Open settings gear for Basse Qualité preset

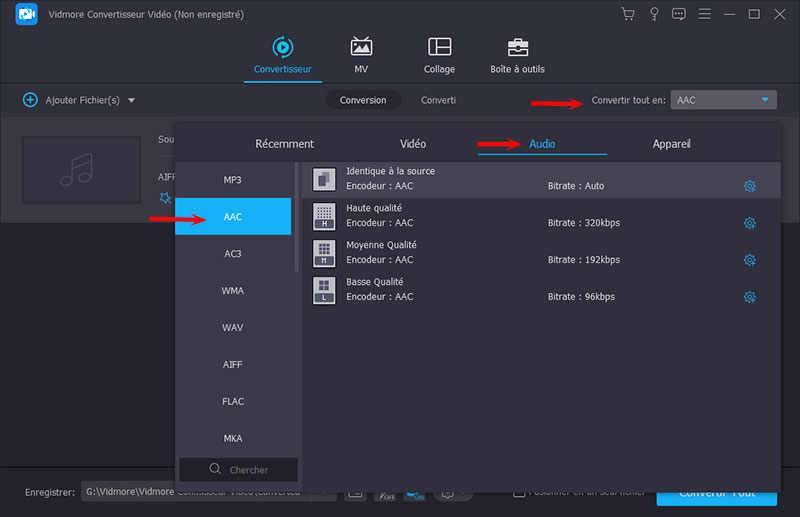pos(749,297)
